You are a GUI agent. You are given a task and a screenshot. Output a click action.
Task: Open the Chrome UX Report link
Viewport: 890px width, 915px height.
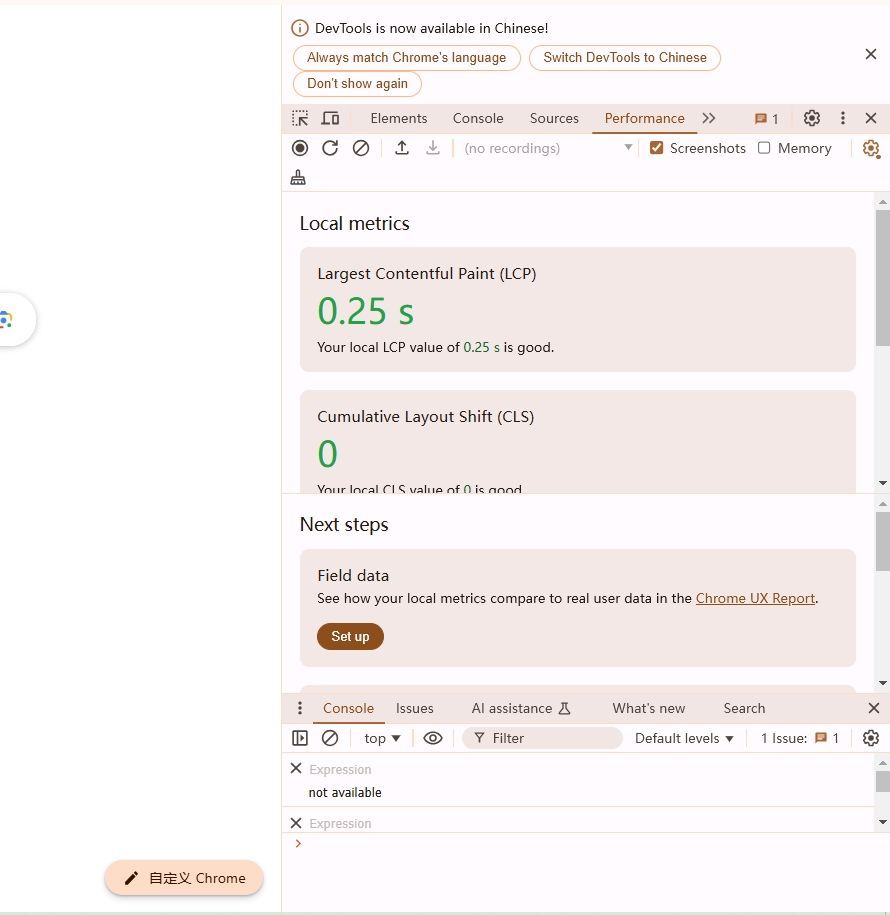click(755, 598)
